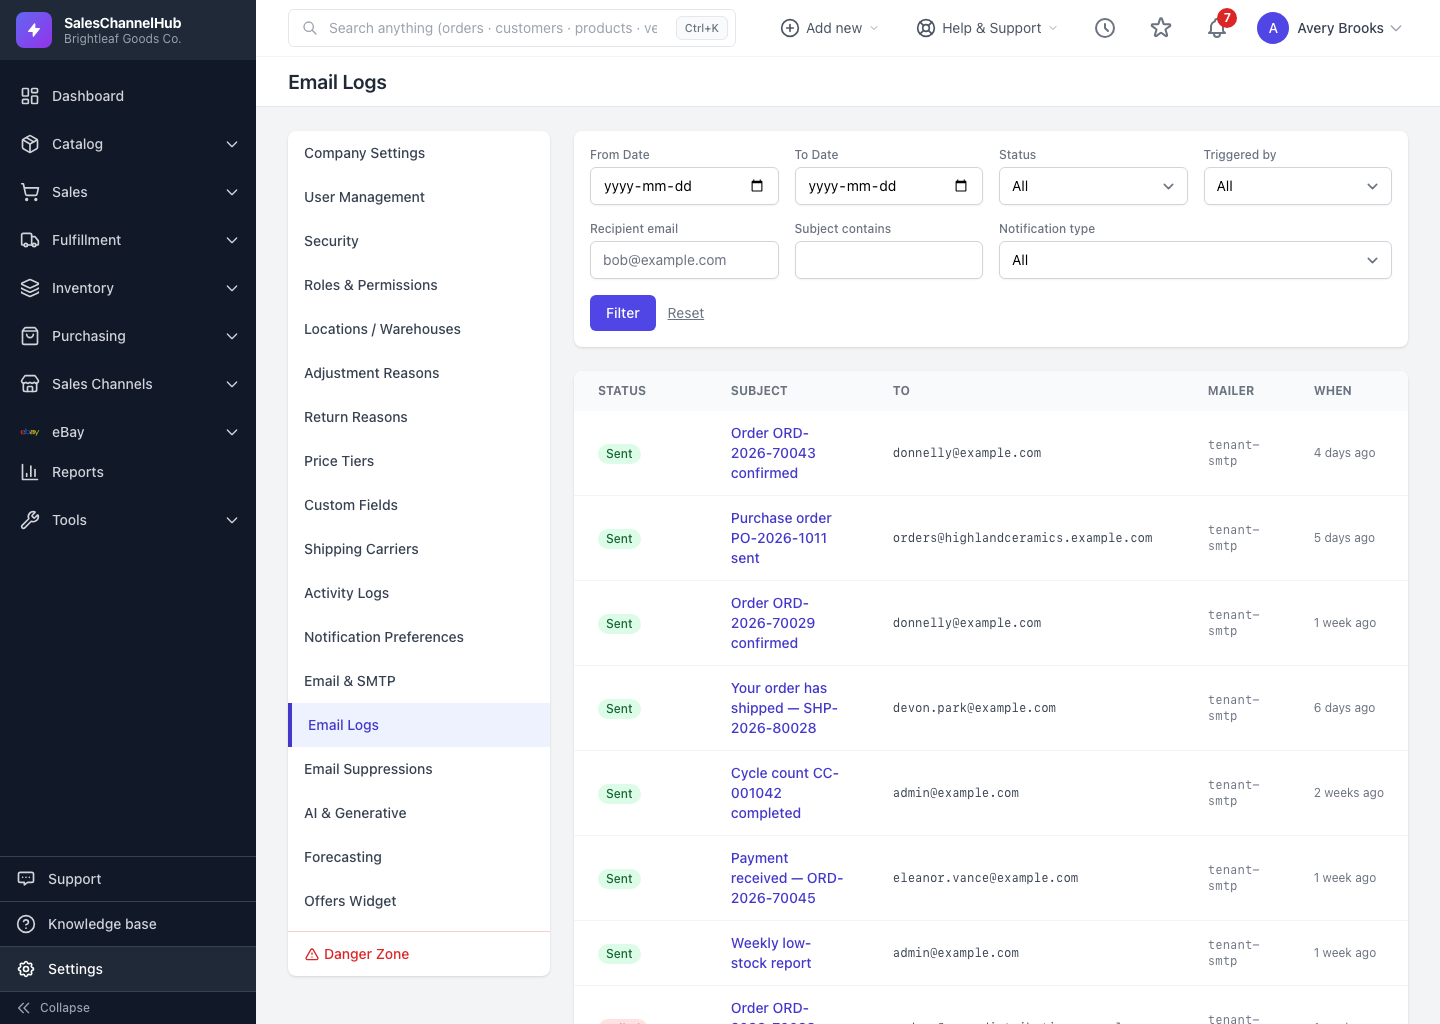This screenshot has height=1024, width=1440.
Task: Expand the Fulfillment menu chevron
Action: [x=232, y=240]
